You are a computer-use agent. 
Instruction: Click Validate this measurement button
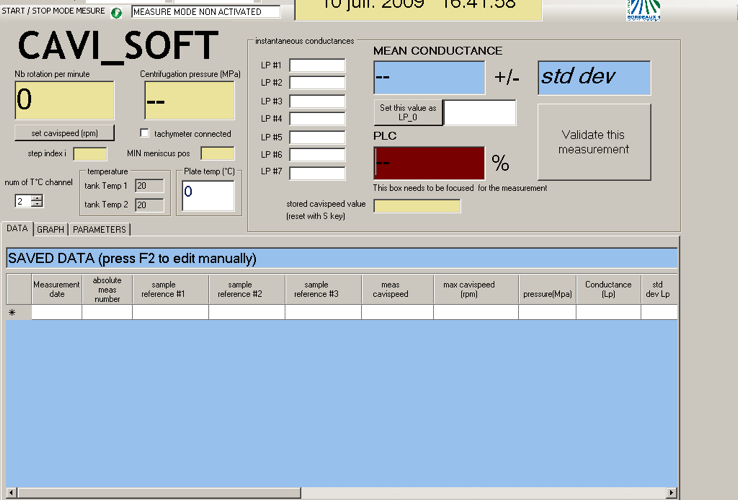(593, 142)
